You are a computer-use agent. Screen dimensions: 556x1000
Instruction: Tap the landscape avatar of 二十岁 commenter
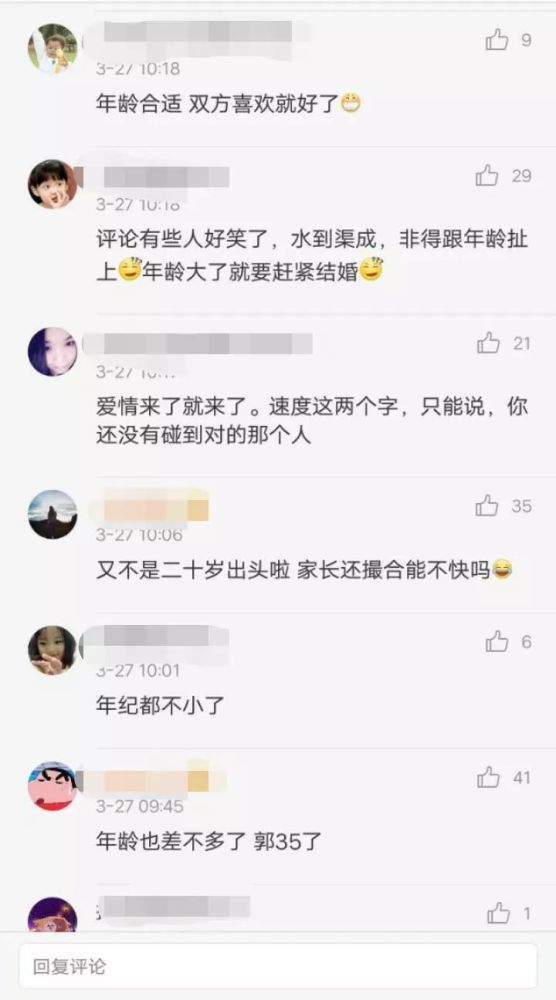pos(52,514)
